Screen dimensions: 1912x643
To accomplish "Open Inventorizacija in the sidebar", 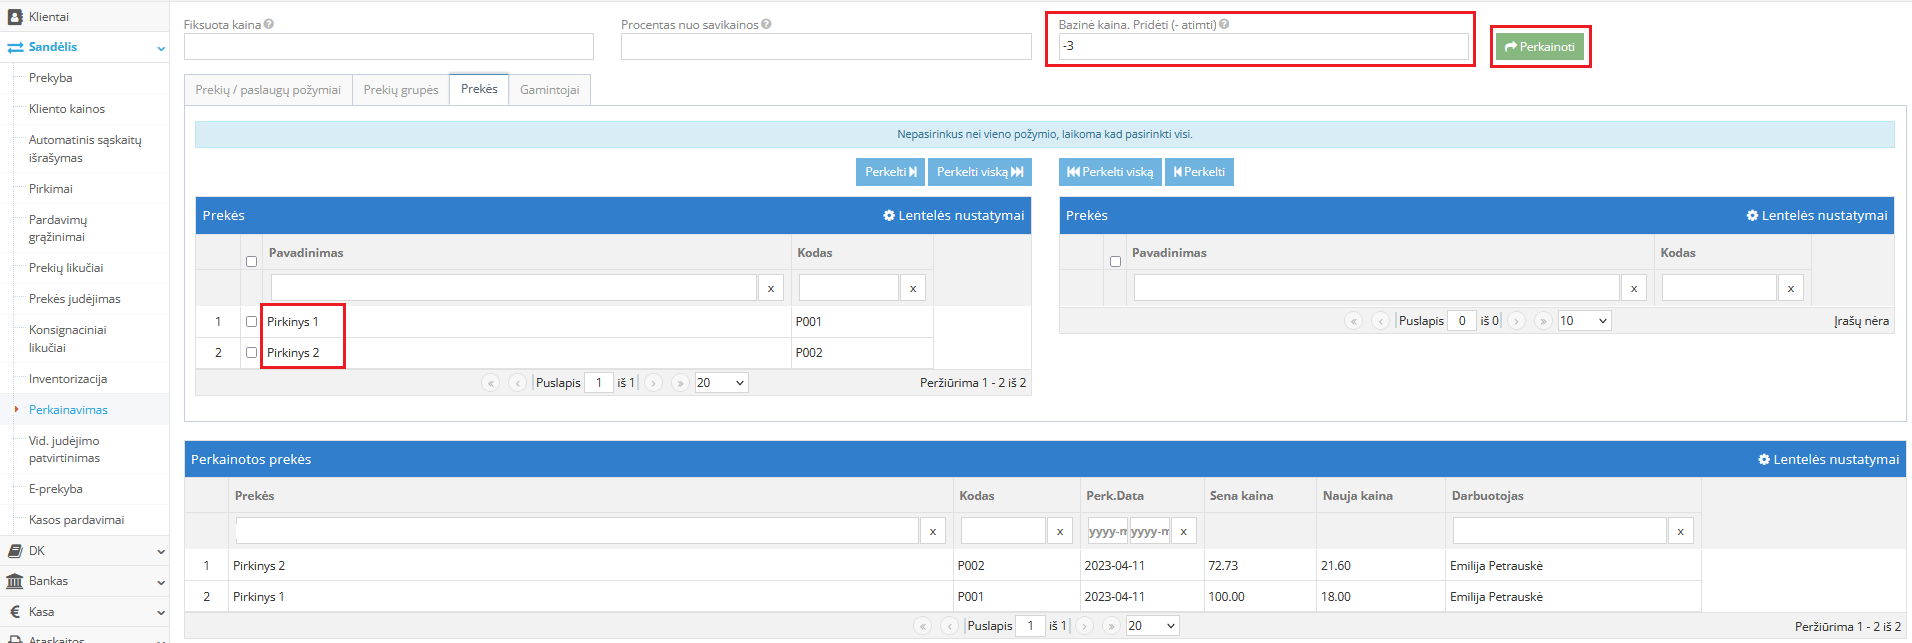I will 68,379.
